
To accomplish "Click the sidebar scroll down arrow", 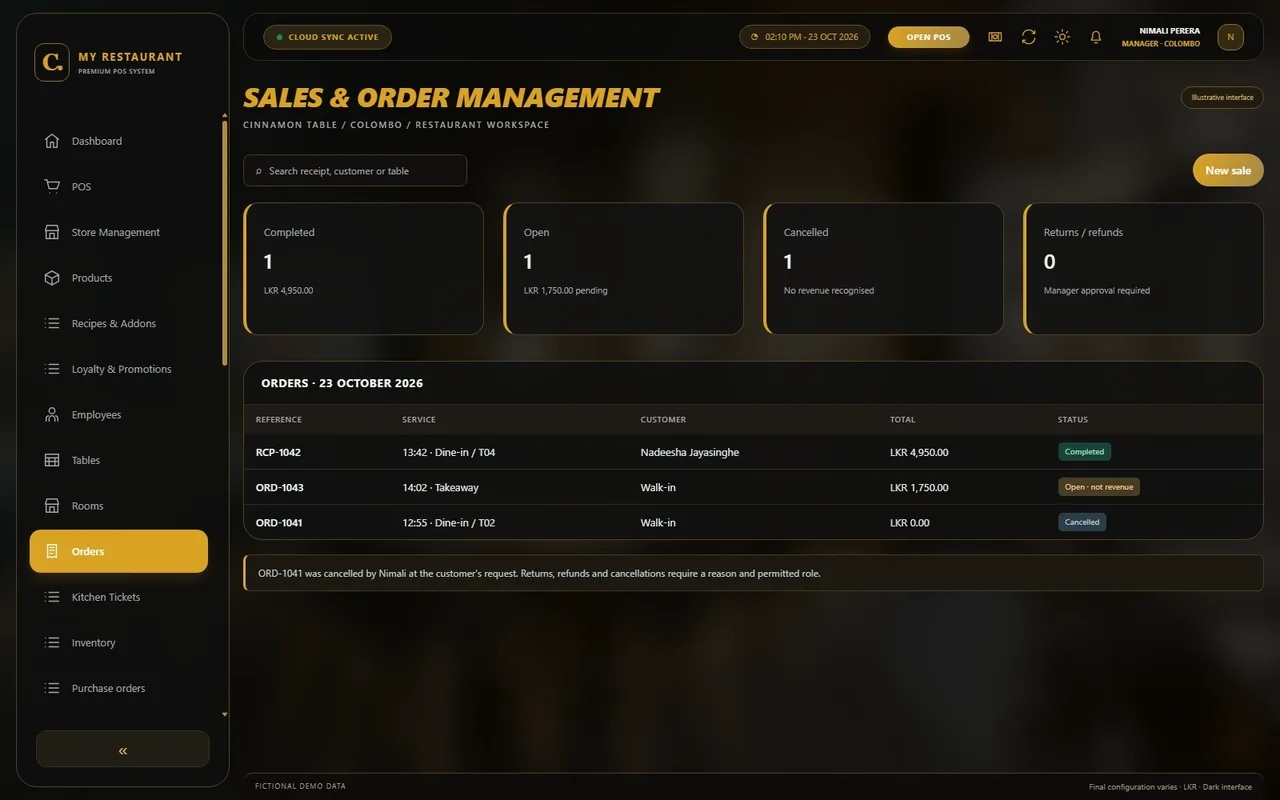I will 225,715.
